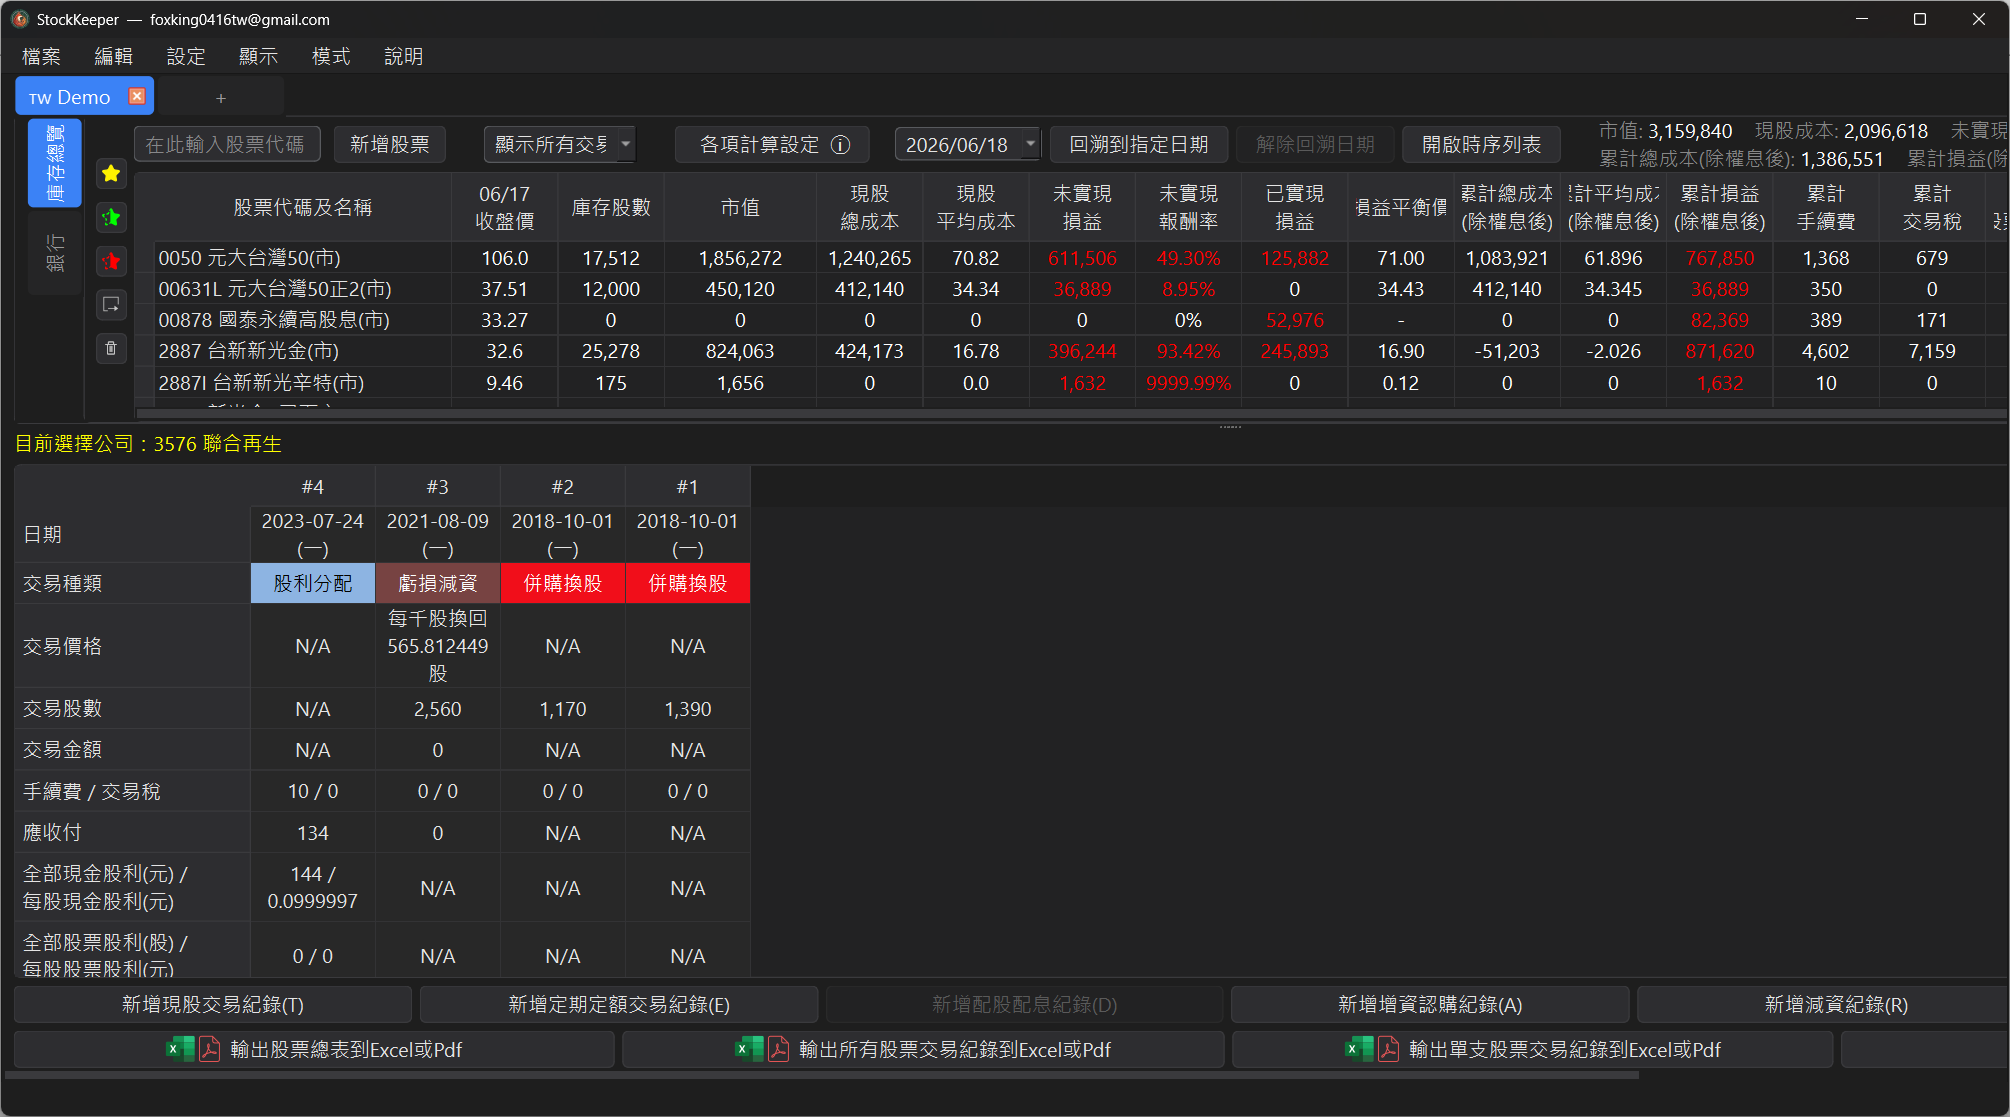Expand the 2026/06/18 date picker
The height and width of the screenshot is (1117, 2010).
[x=1030, y=144]
